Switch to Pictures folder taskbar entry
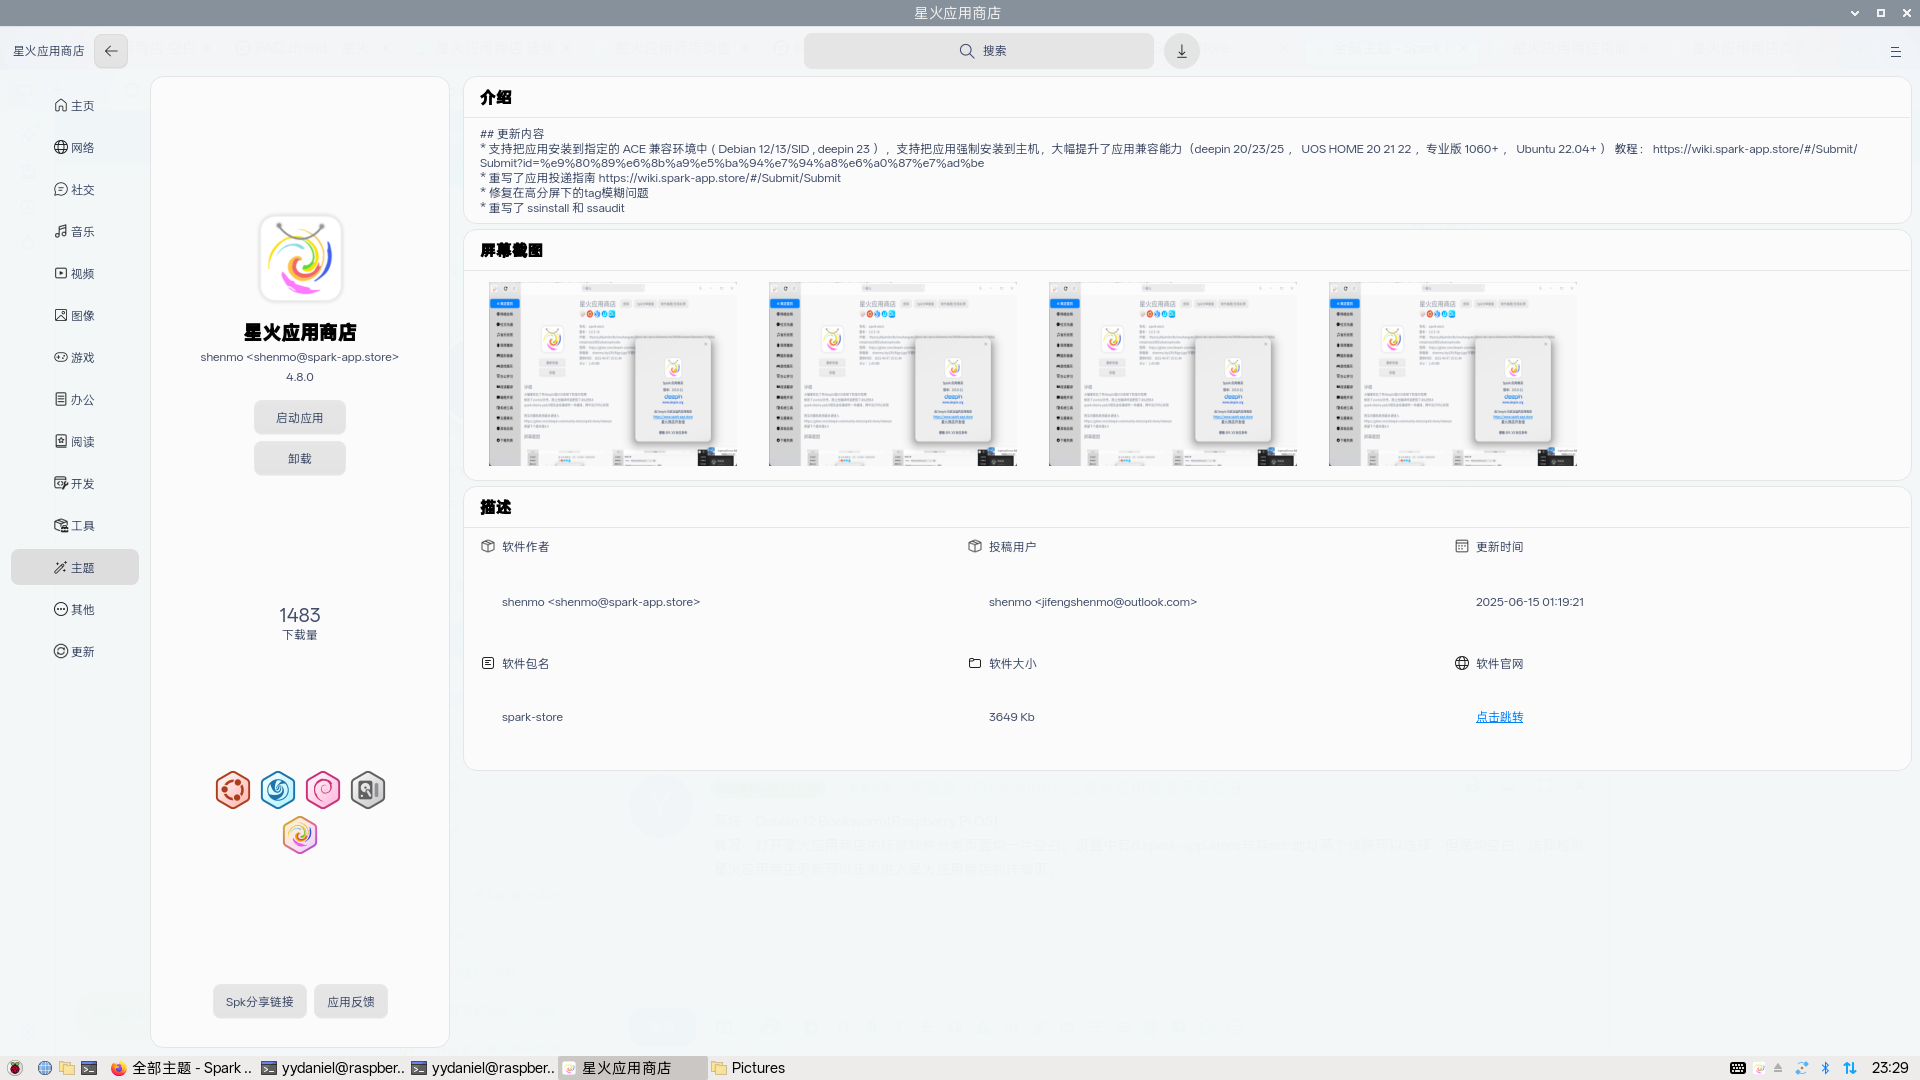The image size is (1920, 1080). click(749, 1068)
